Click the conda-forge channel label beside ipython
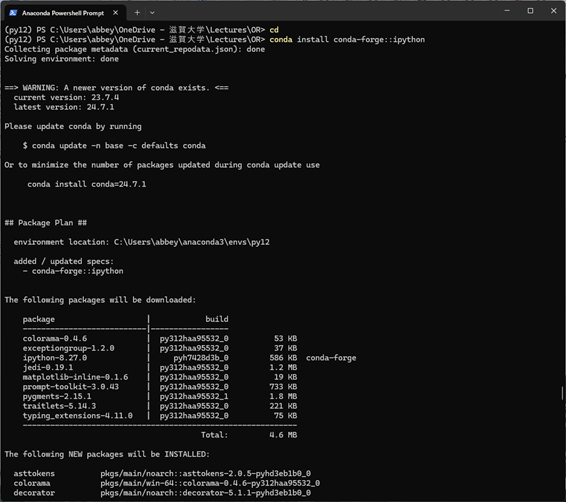Screen dimensions: 566x502 pos(331,358)
